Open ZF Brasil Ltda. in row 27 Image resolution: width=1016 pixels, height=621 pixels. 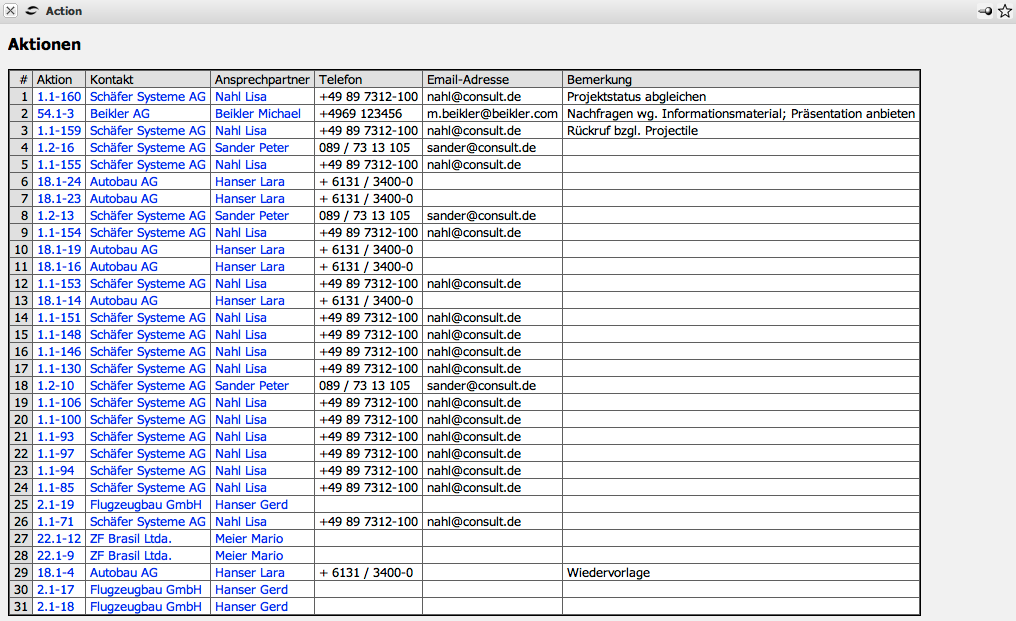(130, 539)
